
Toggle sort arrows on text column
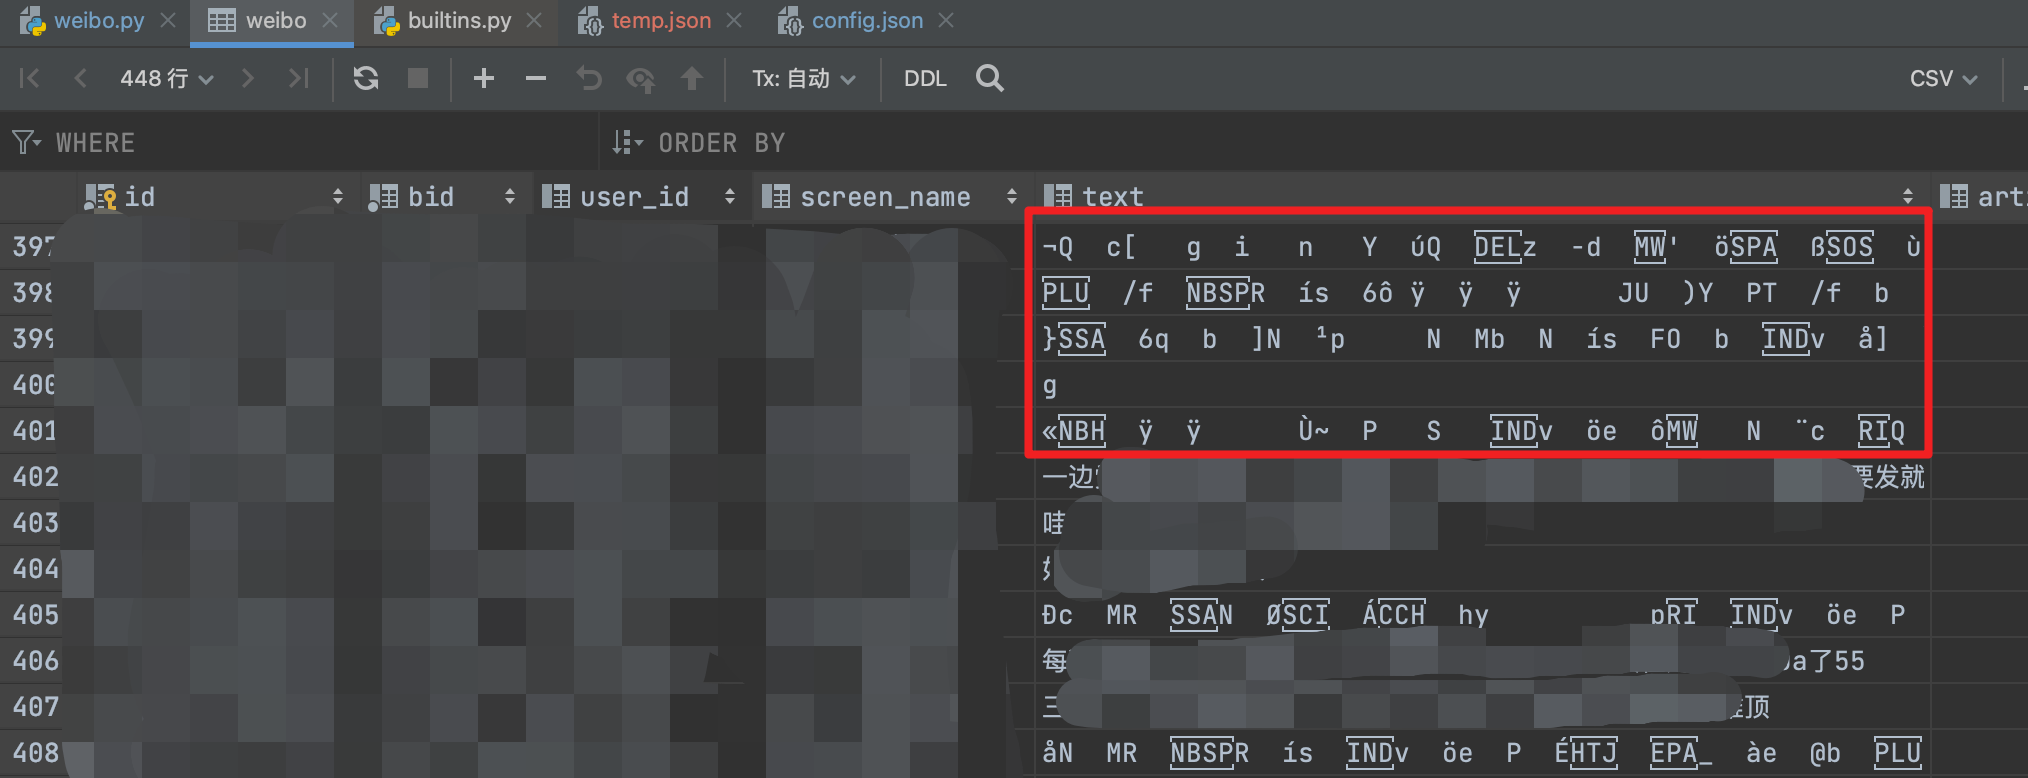[x=1908, y=196]
